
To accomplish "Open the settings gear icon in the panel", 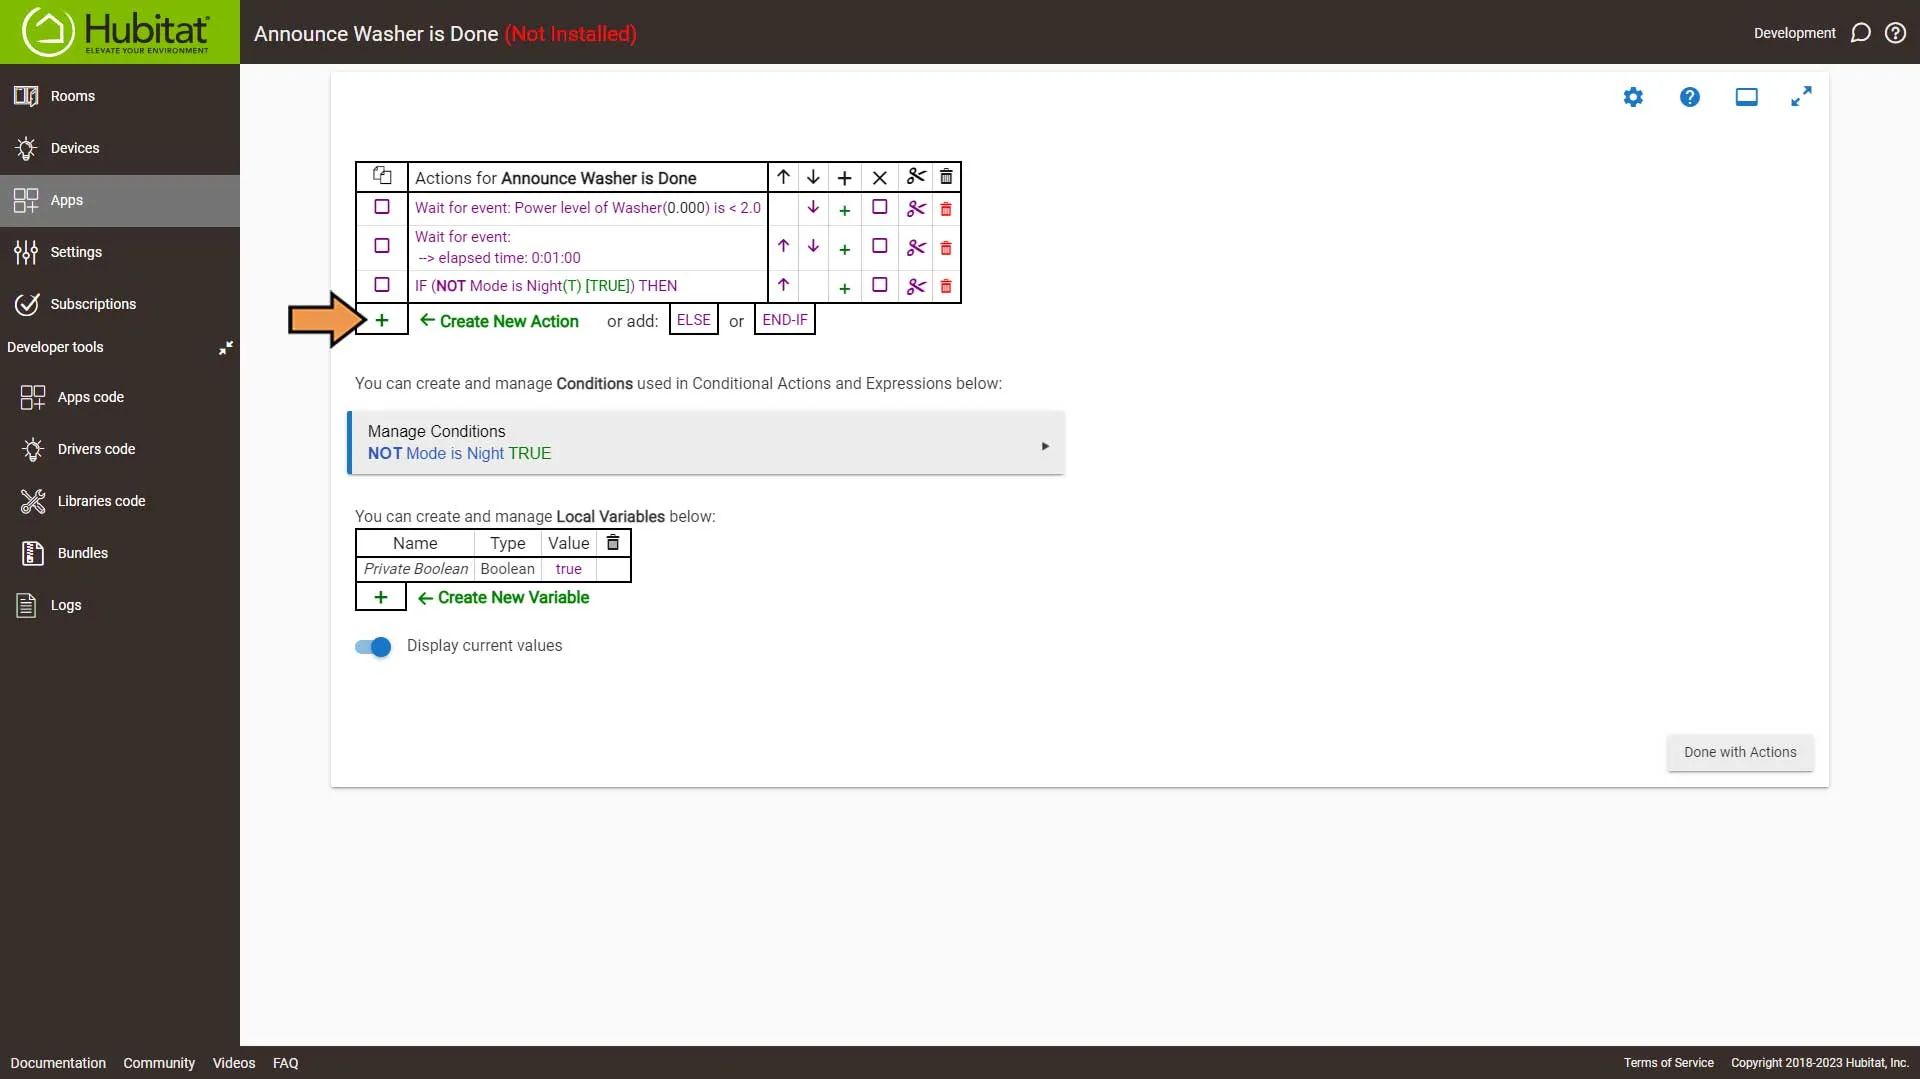I will [x=1633, y=97].
